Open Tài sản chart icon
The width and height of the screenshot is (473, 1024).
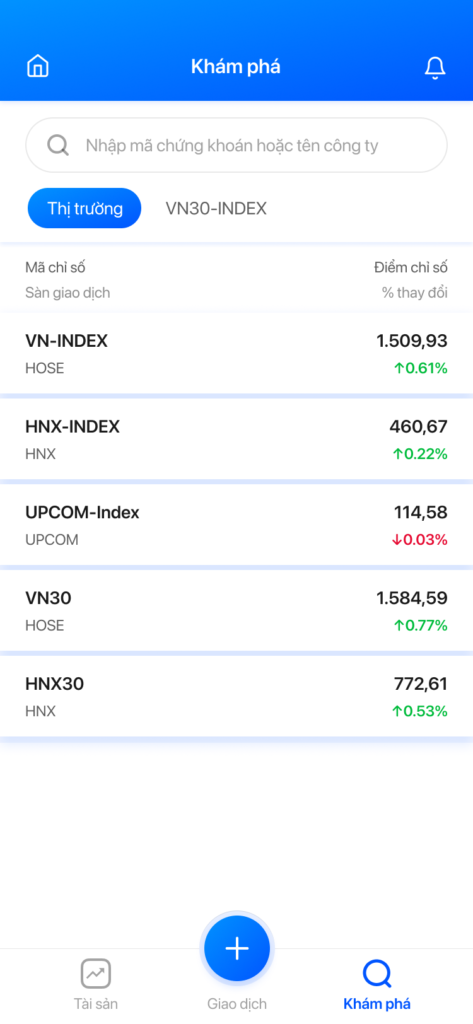96,974
